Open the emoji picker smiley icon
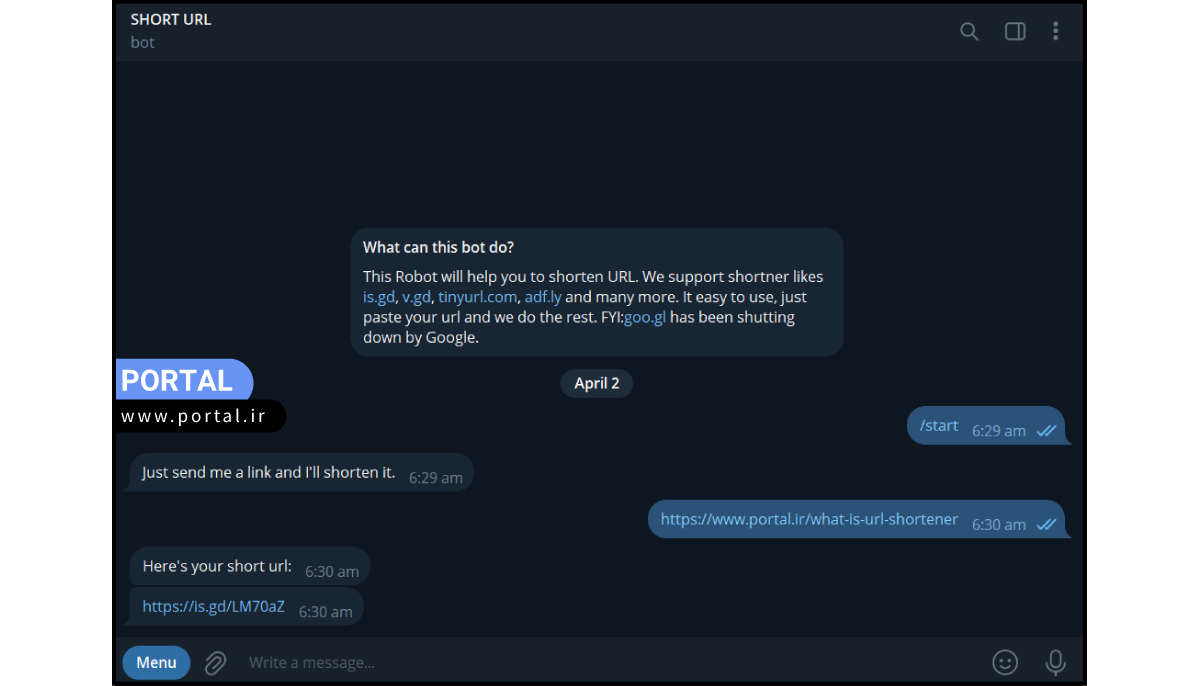Image resolution: width=1200 pixels, height=686 pixels. coord(1005,662)
